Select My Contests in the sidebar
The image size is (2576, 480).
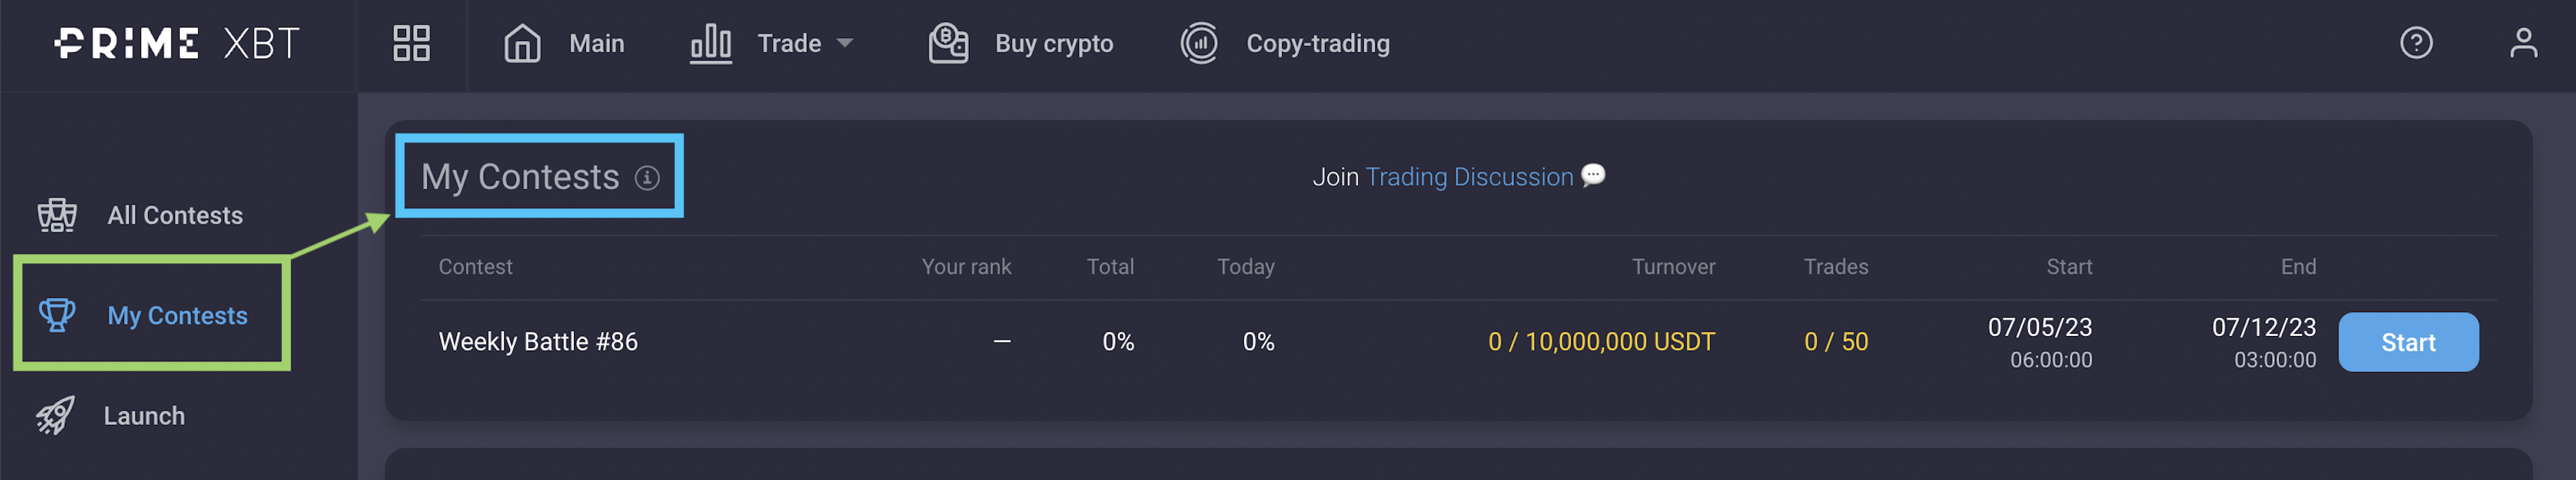pyautogui.click(x=177, y=315)
